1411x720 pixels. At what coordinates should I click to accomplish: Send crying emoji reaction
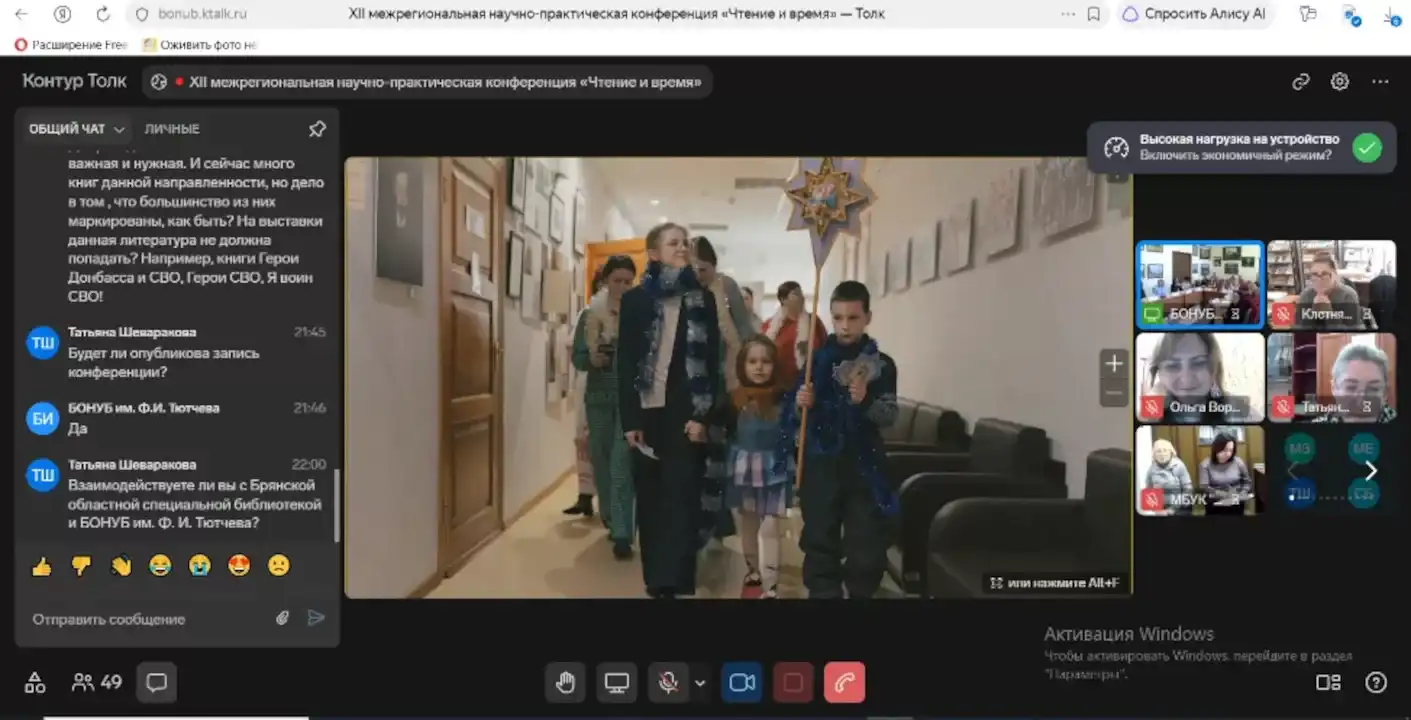coord(200,566)
